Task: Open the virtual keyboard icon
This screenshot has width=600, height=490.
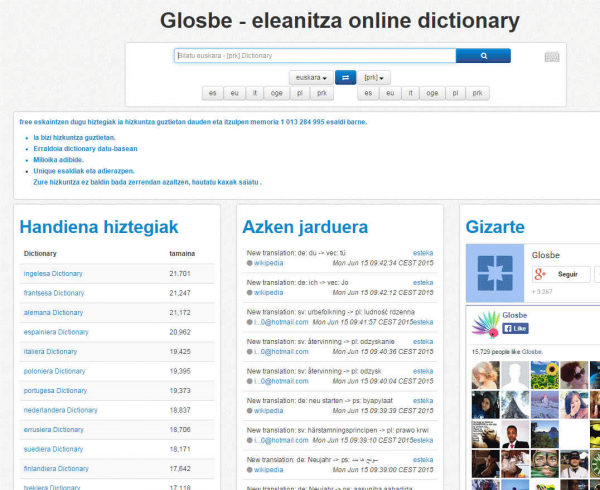Action: coord(552,57)
